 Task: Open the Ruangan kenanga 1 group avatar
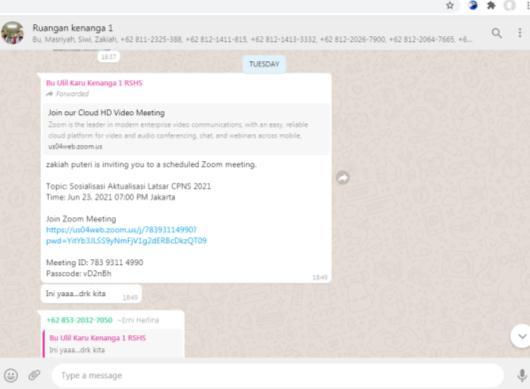tap(13, 33)
